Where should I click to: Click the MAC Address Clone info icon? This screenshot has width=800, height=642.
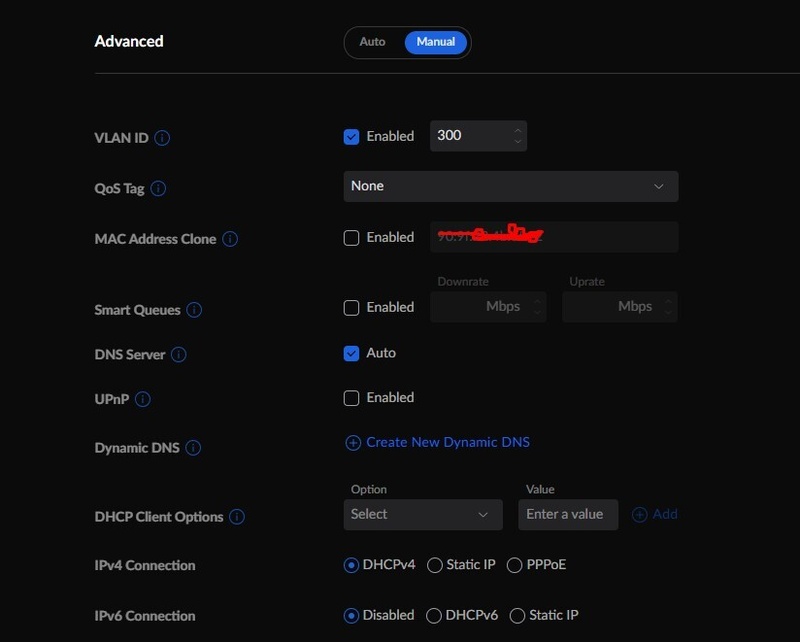[230, 239]
